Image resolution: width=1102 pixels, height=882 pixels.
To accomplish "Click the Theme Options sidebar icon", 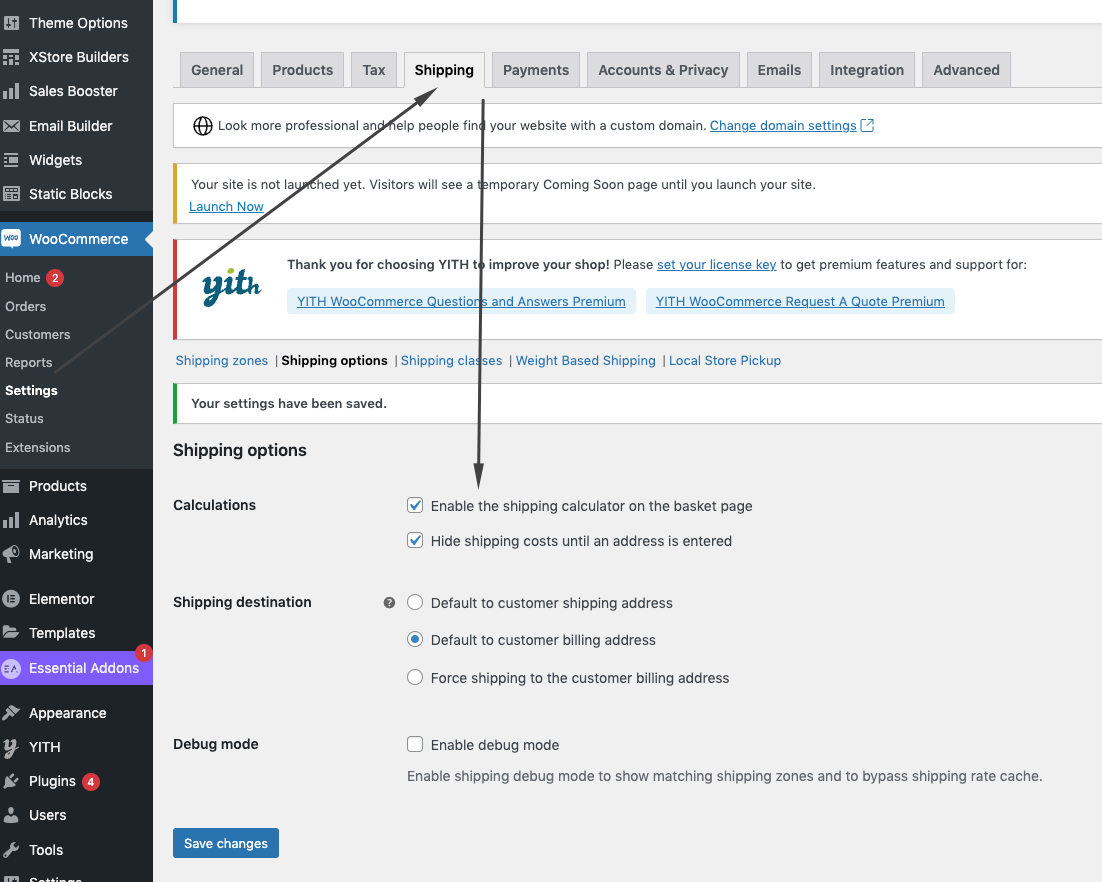I will [11, 23].
